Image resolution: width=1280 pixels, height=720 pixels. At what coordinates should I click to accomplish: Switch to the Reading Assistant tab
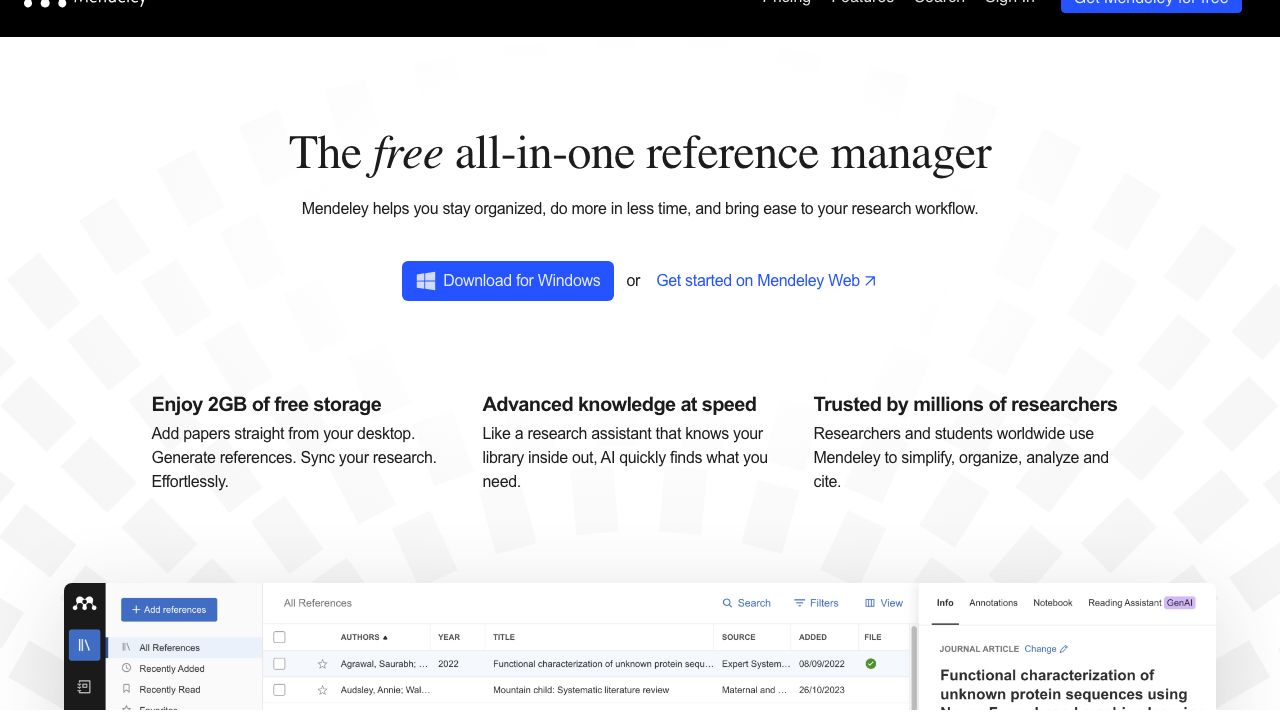tap(1125, 603)
